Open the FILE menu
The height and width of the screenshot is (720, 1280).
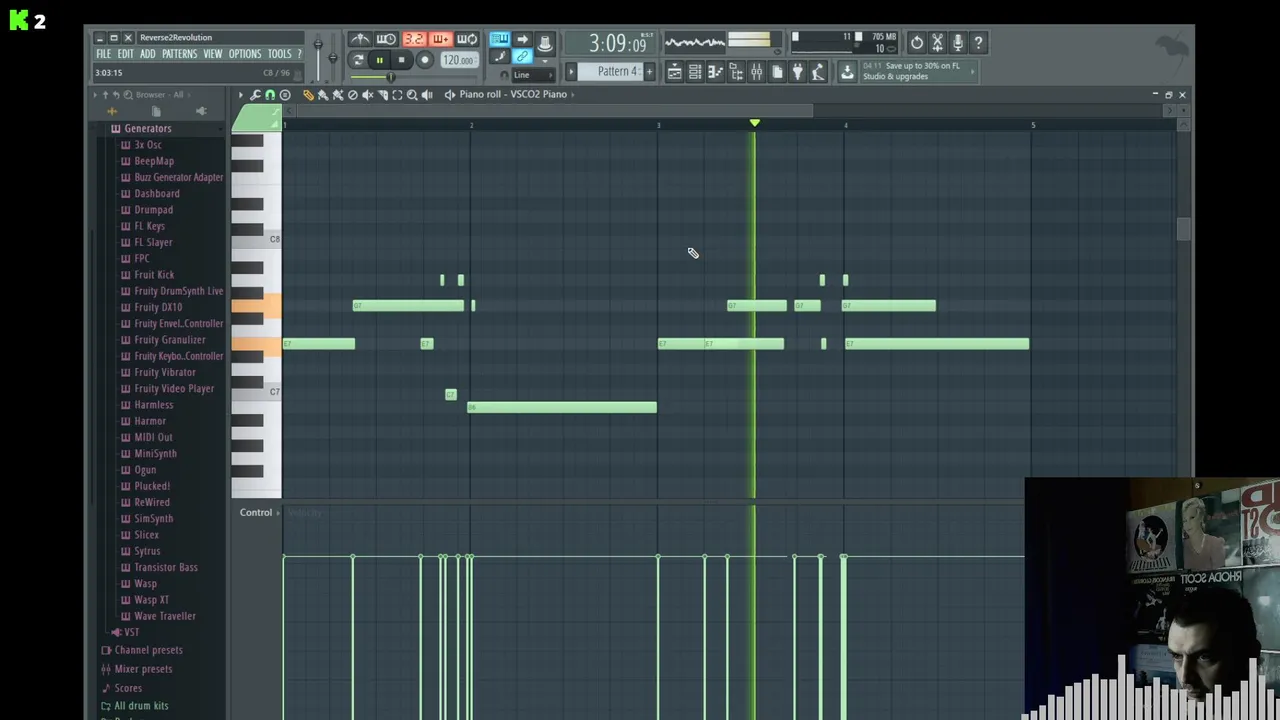click(103, 54)
